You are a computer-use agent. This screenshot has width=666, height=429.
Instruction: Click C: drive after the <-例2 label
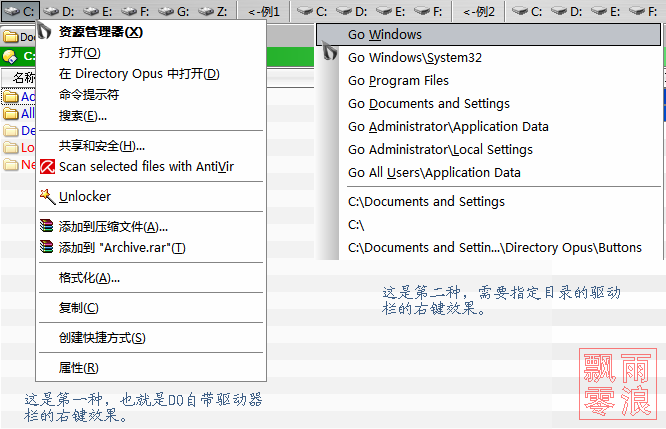(x=527, y=11)
